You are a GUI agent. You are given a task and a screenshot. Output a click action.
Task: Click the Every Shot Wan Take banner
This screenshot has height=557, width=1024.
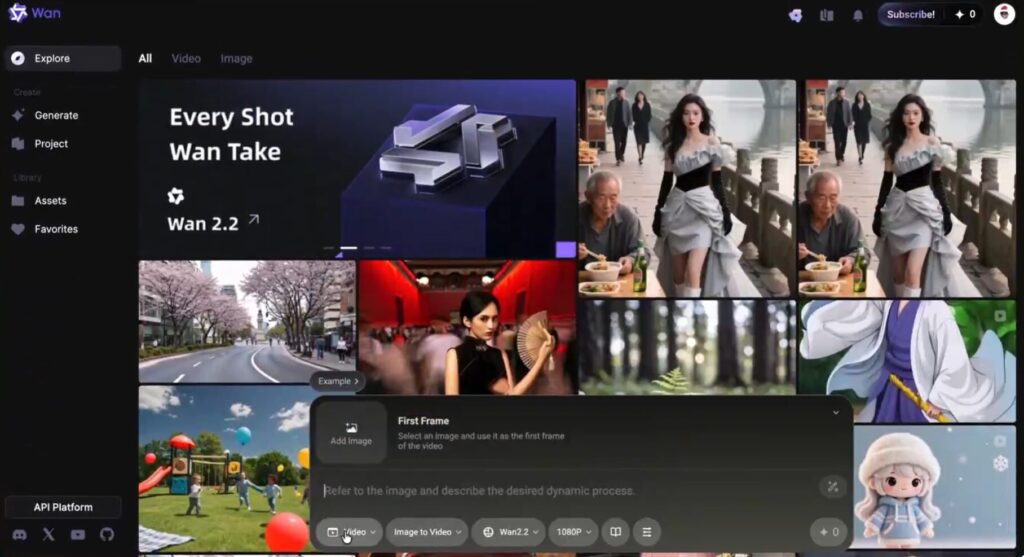point(357,168)
